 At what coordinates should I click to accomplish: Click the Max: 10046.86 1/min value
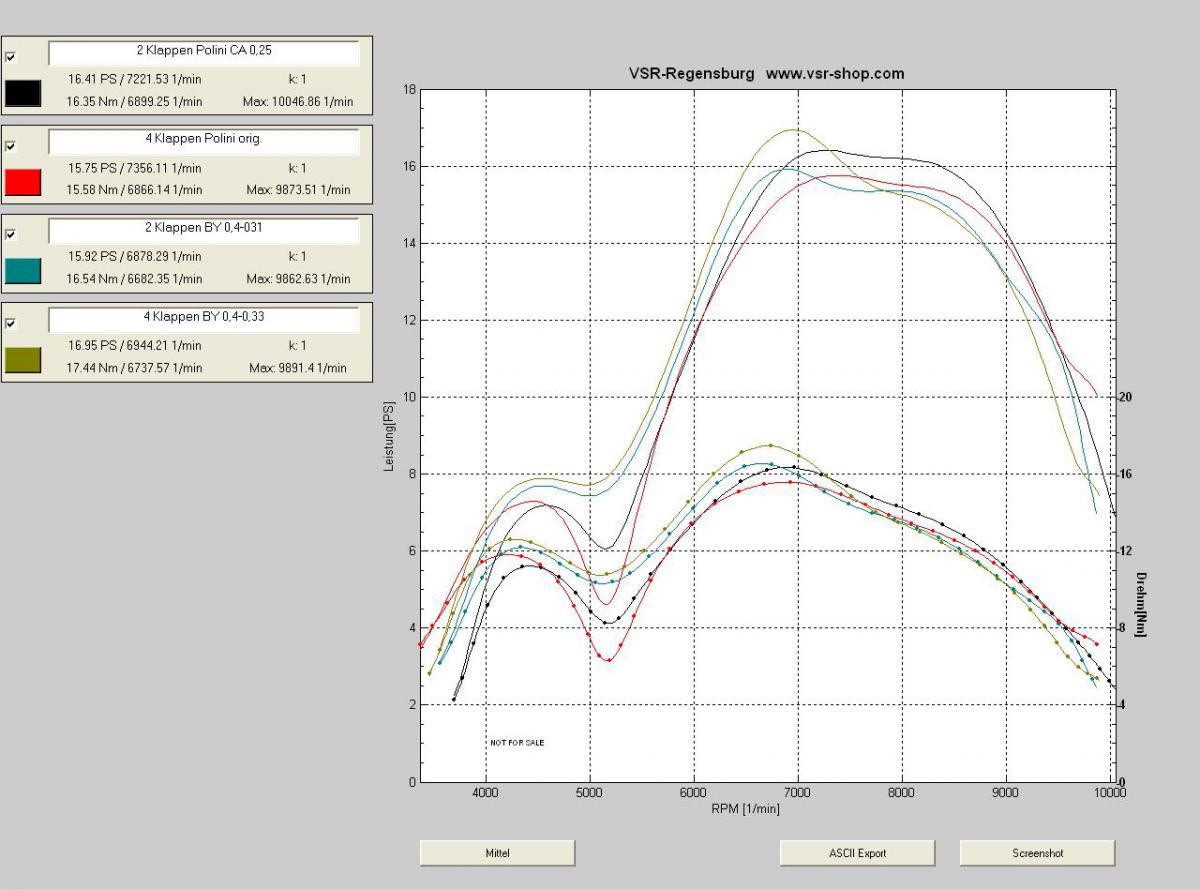tap(297, 101)
